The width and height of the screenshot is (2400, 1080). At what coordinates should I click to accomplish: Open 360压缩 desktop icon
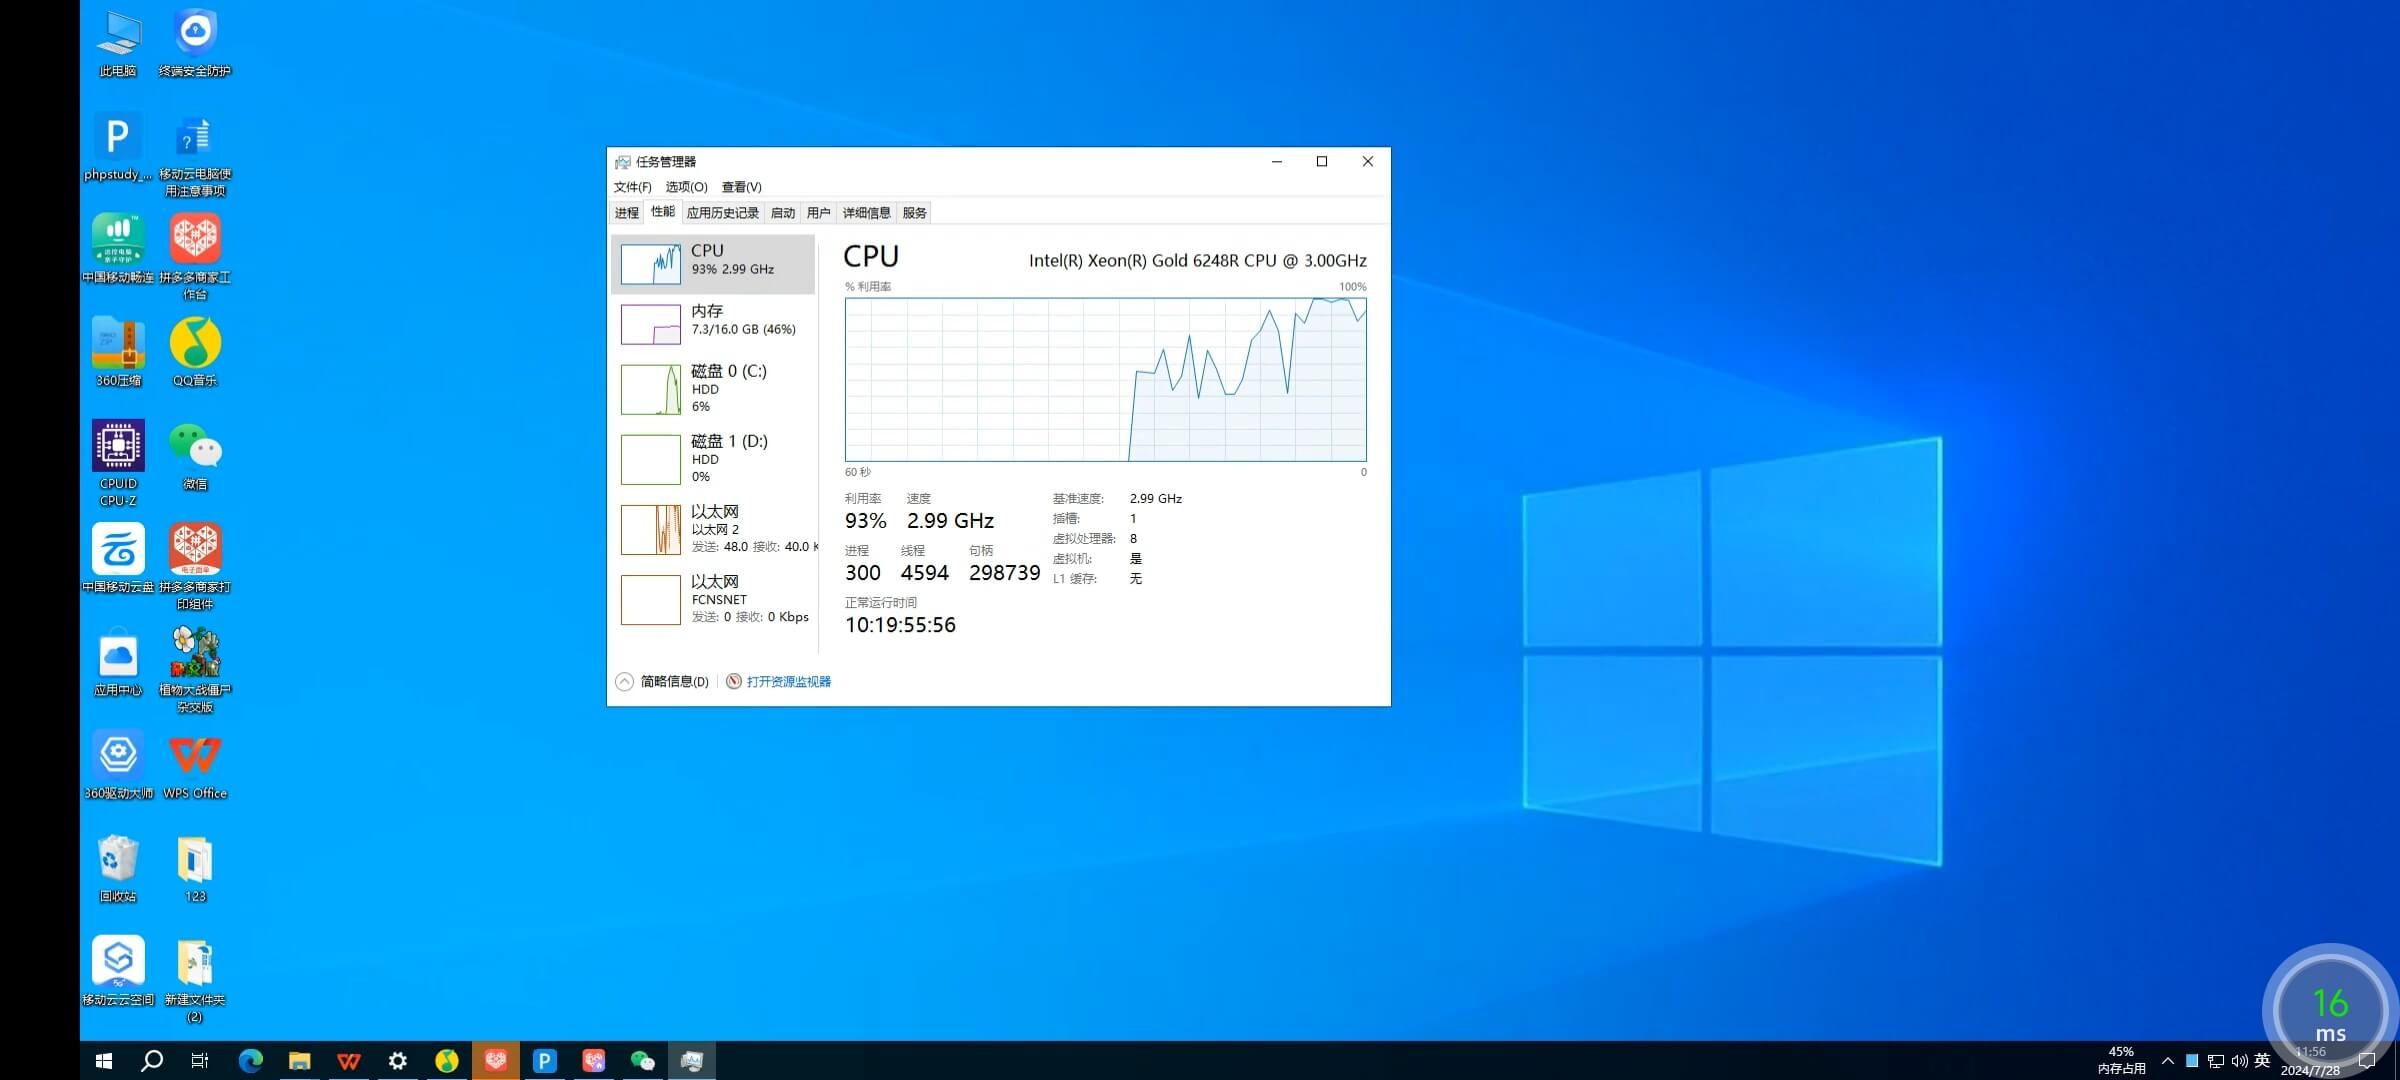point(118,352)
